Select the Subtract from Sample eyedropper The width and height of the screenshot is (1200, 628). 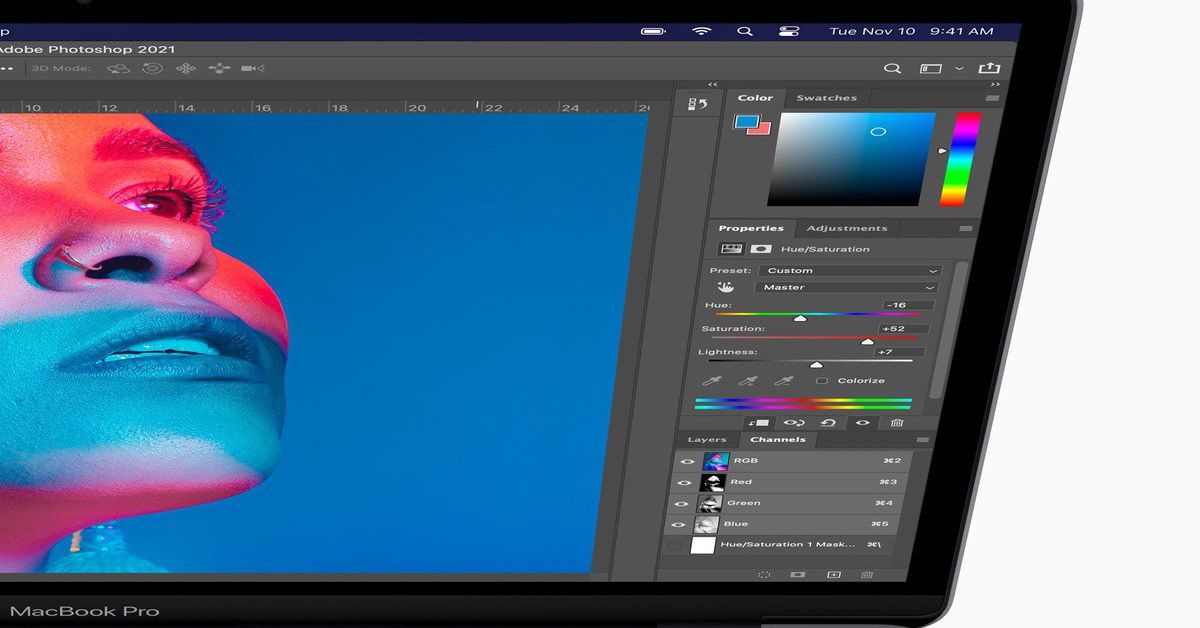[x=784, y=380]
